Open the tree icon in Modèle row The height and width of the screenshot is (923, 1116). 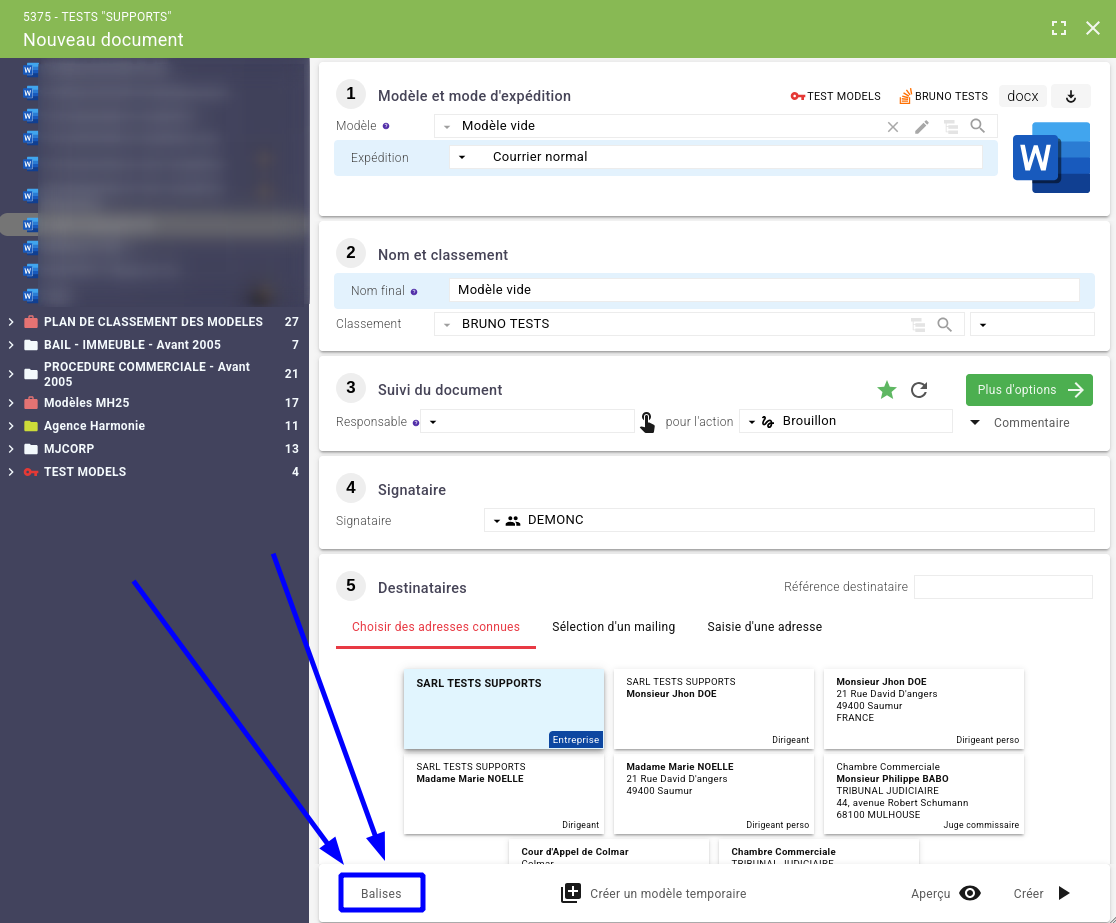pyautogui.click(x=950, y=127)
